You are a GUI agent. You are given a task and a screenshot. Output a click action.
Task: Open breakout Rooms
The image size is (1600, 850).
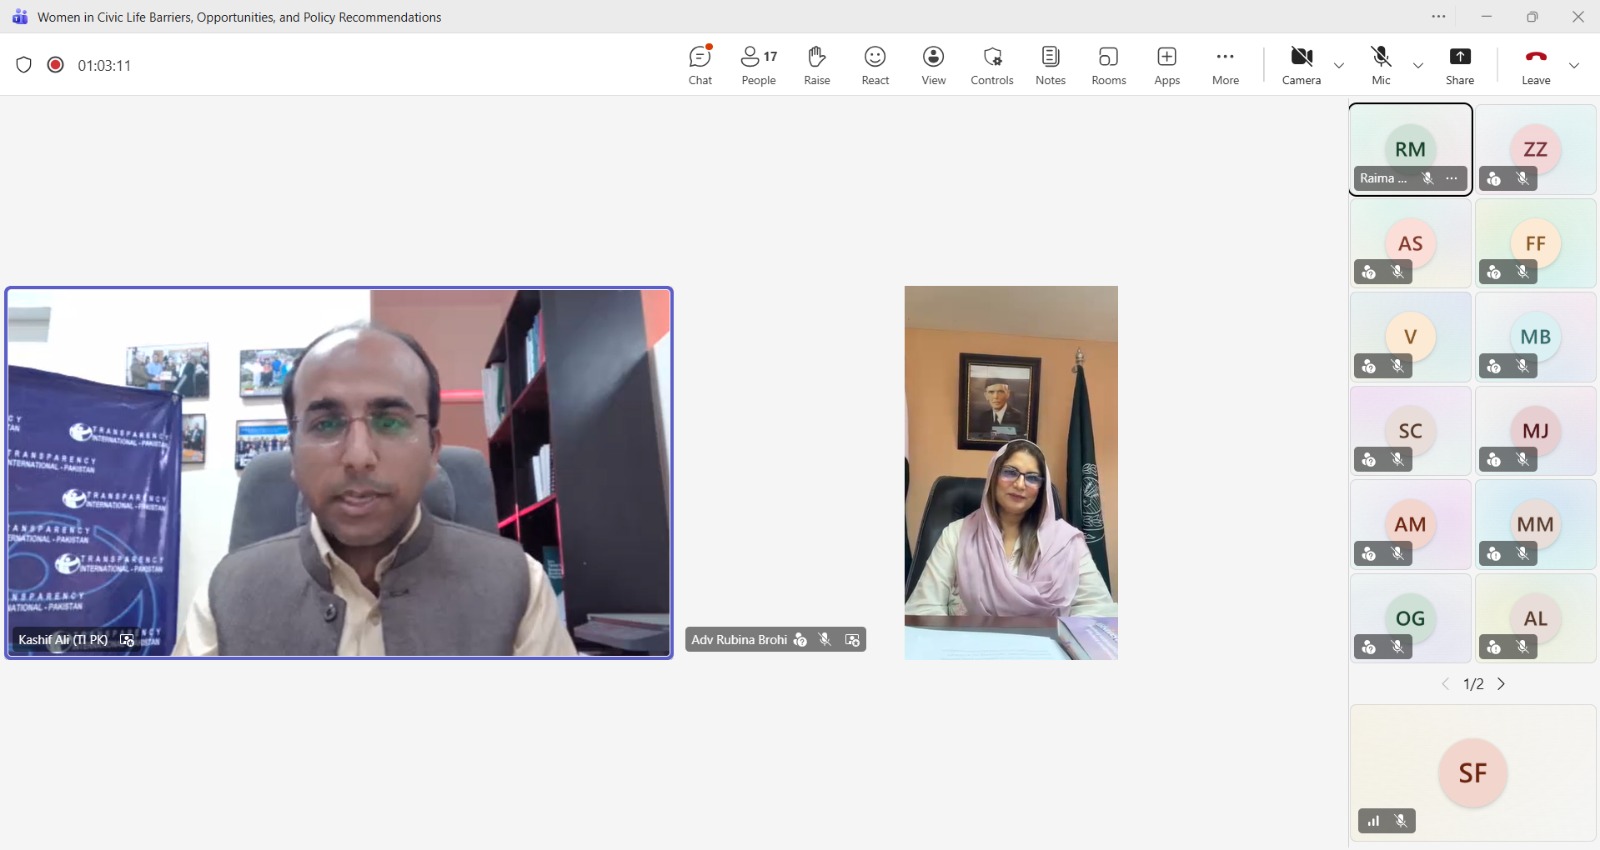pos(1108,65)
